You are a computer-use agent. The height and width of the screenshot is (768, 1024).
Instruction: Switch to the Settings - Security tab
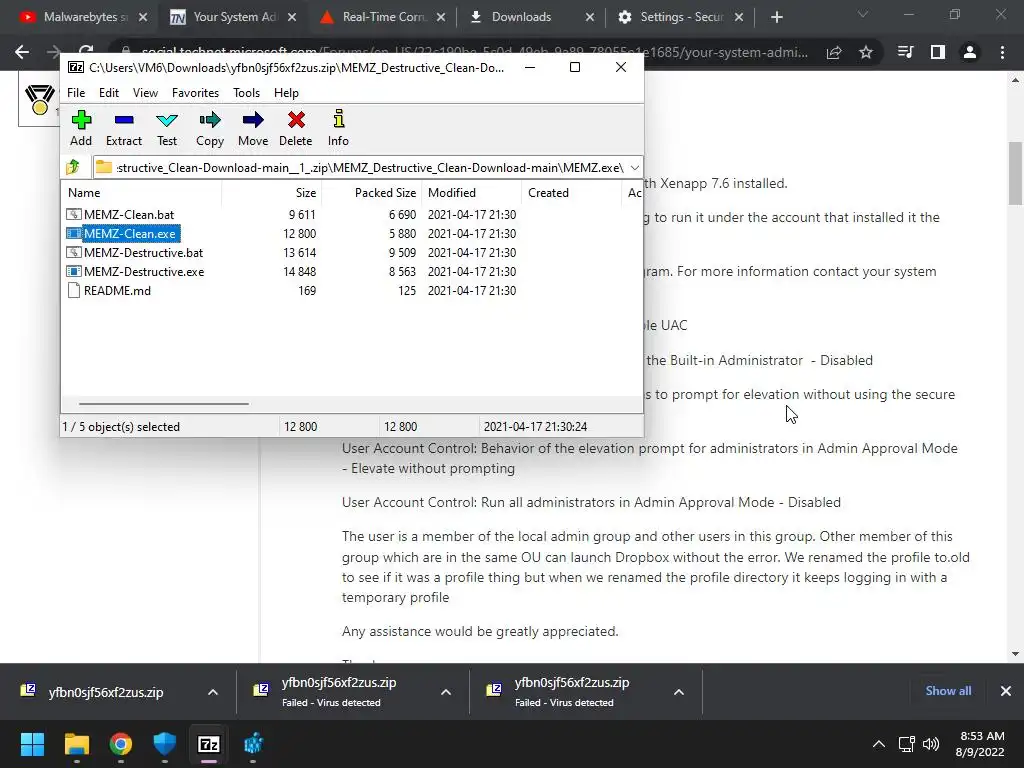(x=680, y=17)
